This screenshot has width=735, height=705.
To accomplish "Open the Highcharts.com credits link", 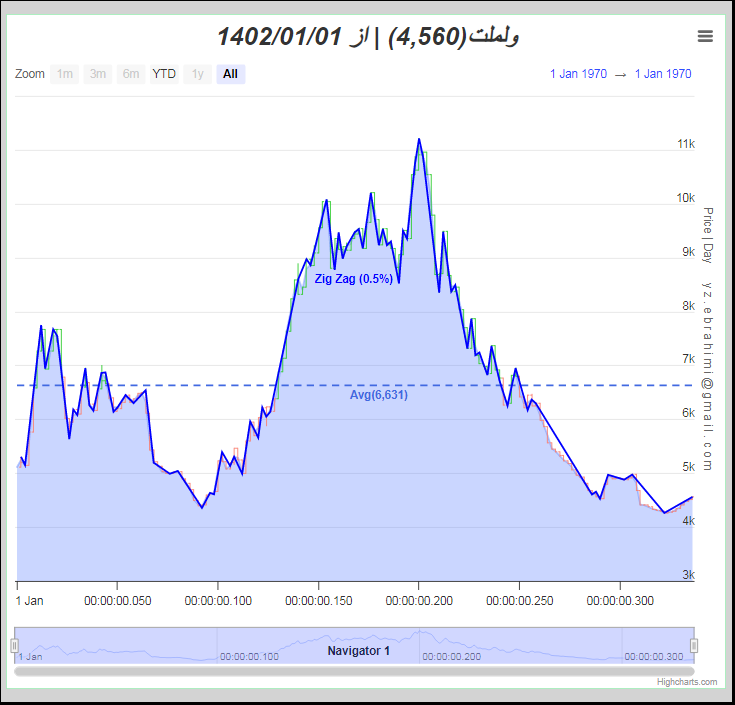I will (687, 682).
